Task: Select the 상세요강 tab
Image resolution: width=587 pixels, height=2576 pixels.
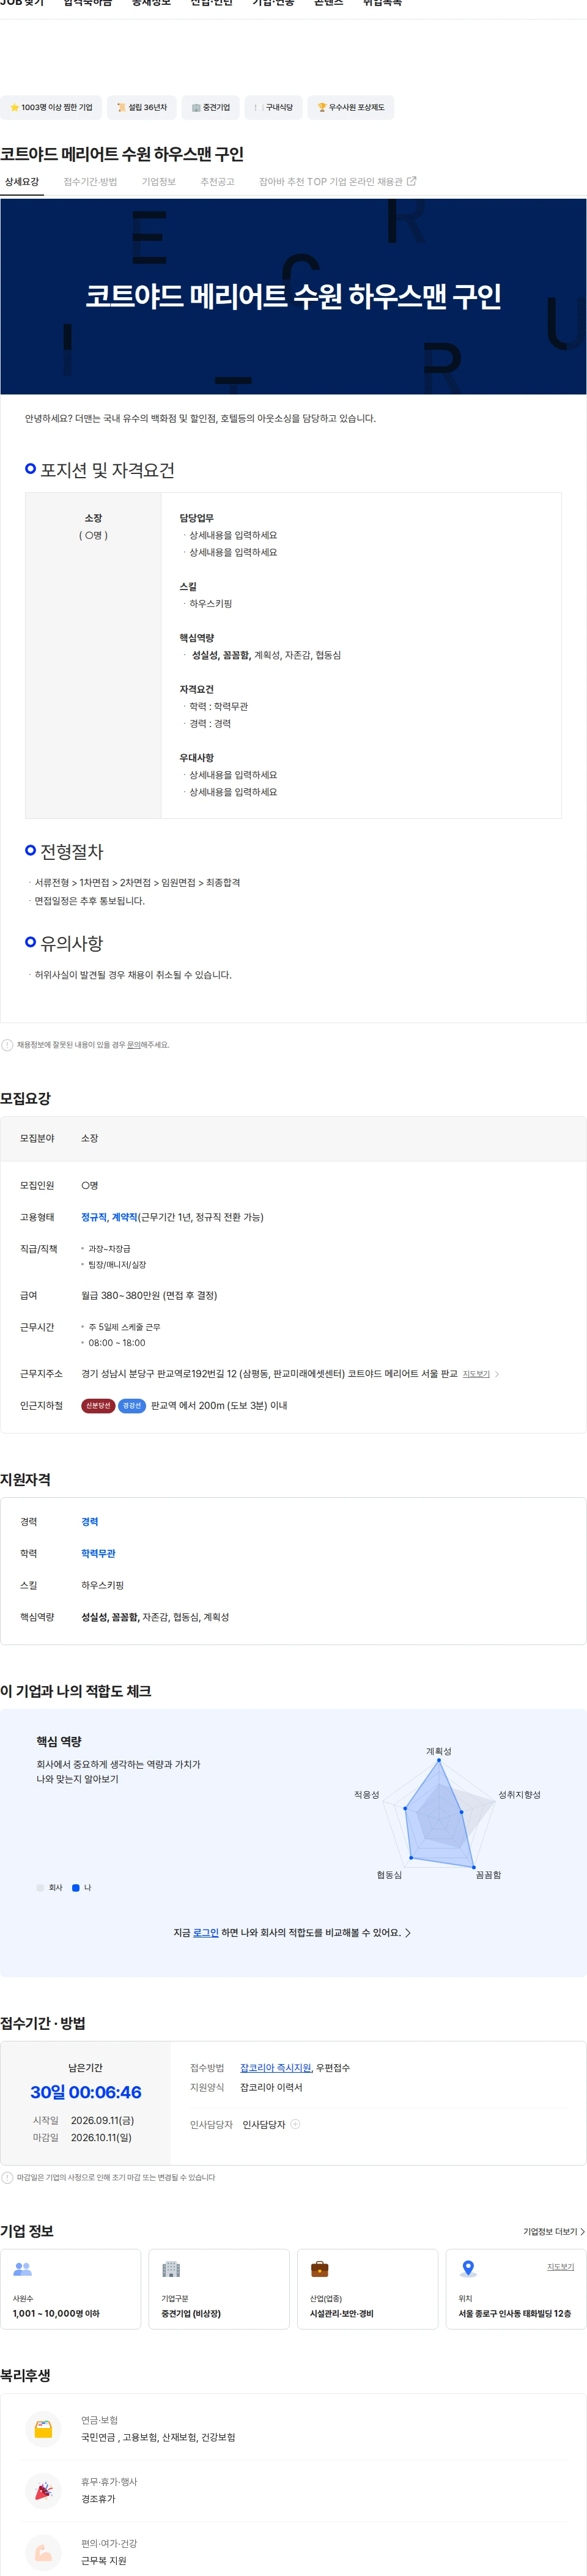Action: click(22, 181)
